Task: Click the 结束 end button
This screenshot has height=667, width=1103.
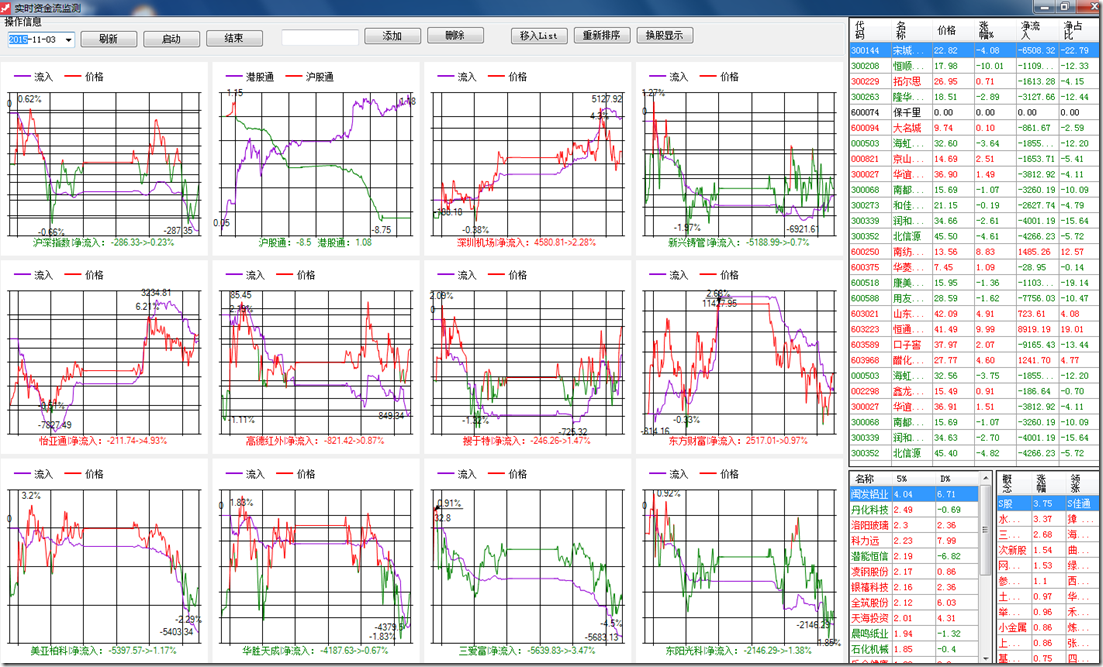Action: [x=234, y=39]
